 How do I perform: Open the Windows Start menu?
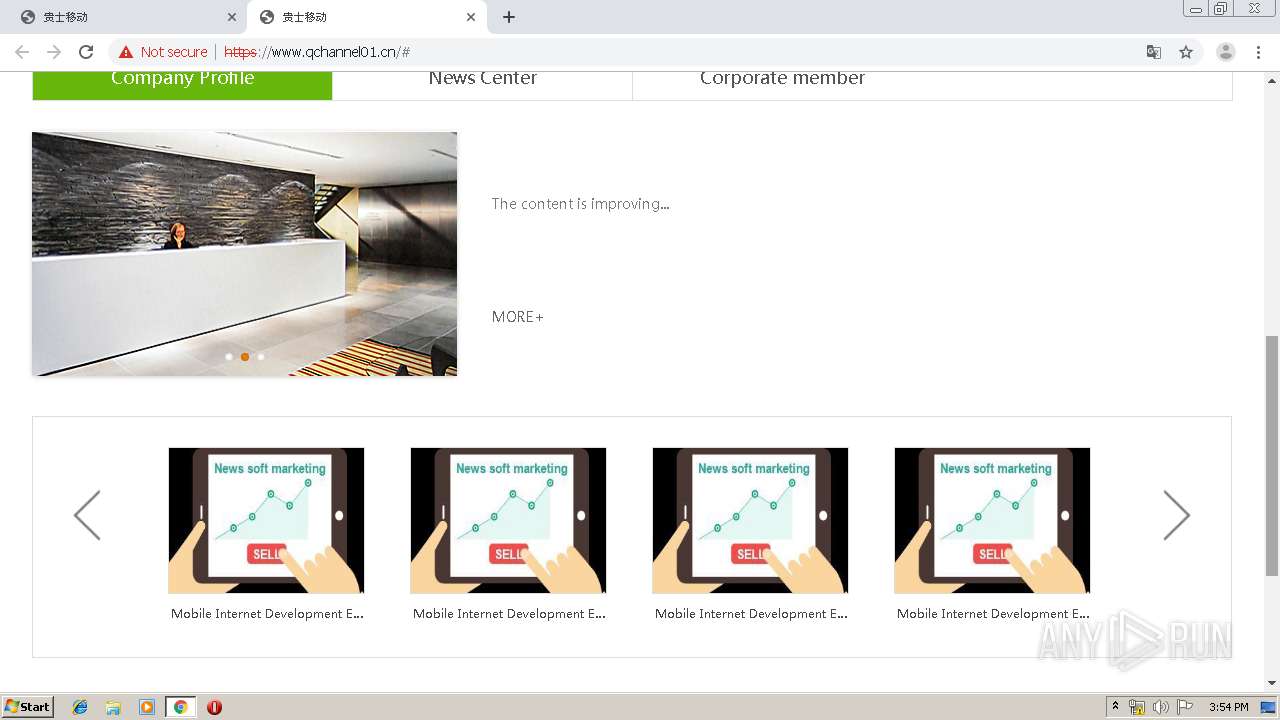click(x=28, y=707)
